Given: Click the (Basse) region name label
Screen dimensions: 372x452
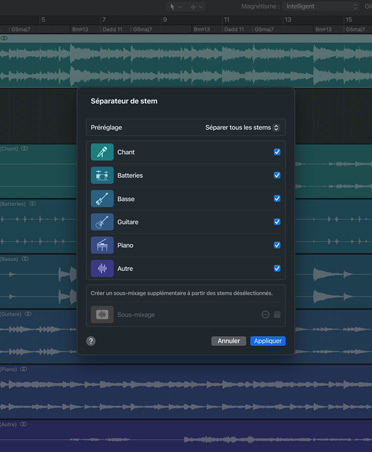Looking at the screenshot, I should tap(9, 259).
